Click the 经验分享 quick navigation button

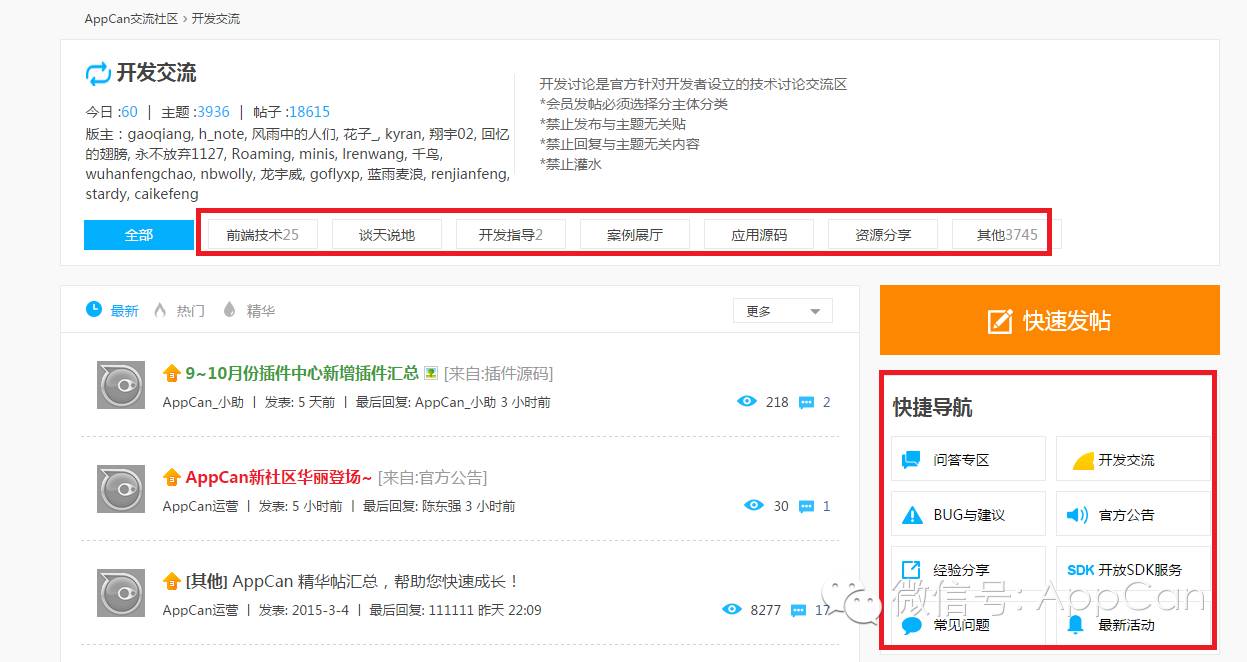[x=969, y=569]
